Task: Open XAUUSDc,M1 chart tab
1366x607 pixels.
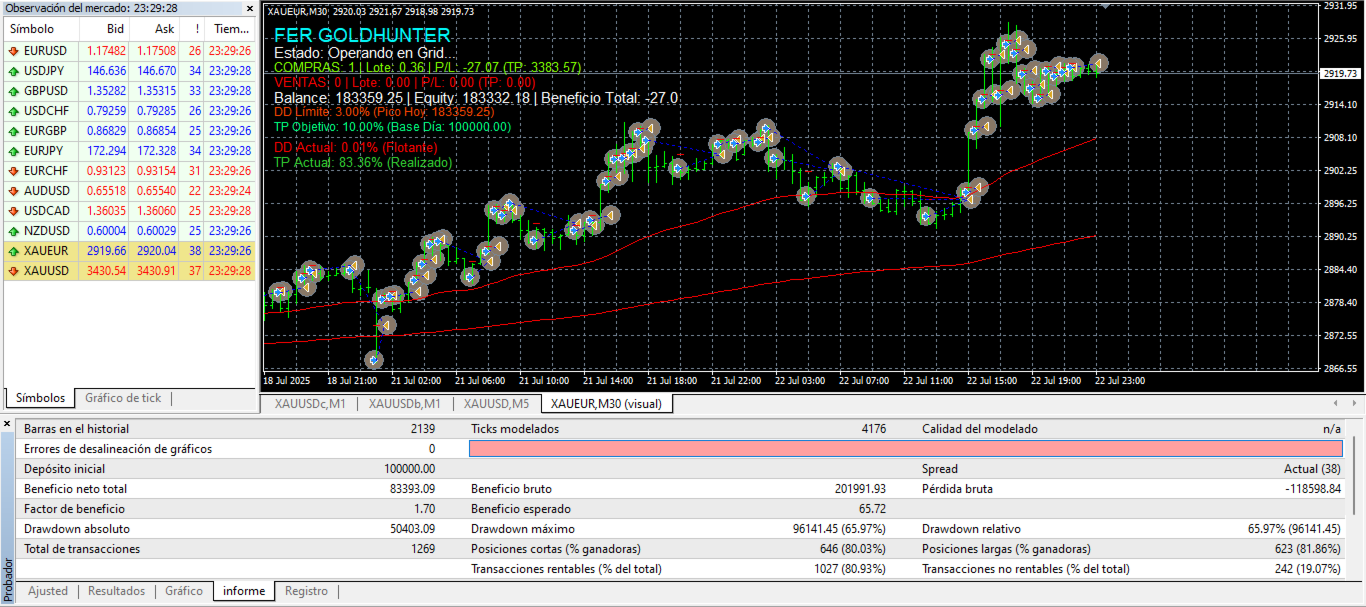Action: click(x=309, y=404)
